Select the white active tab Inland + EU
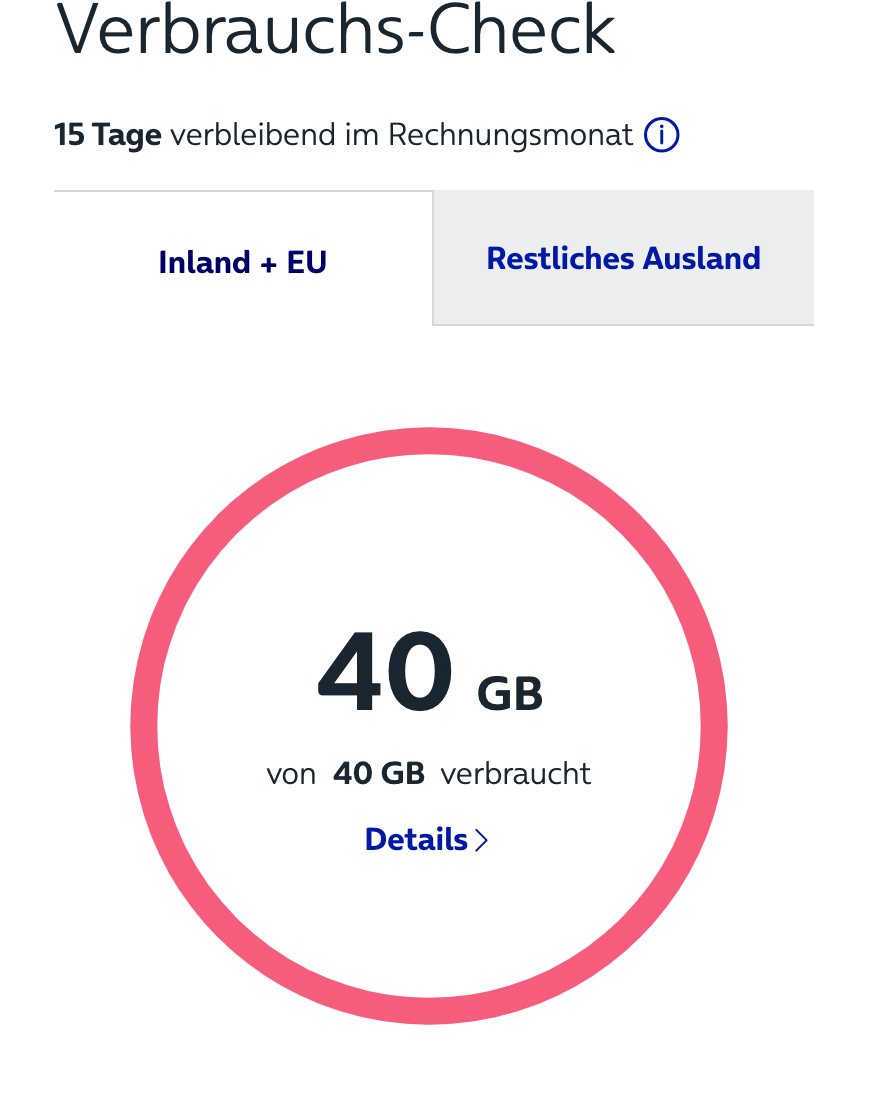870x1104 pixels. [243, 258]
